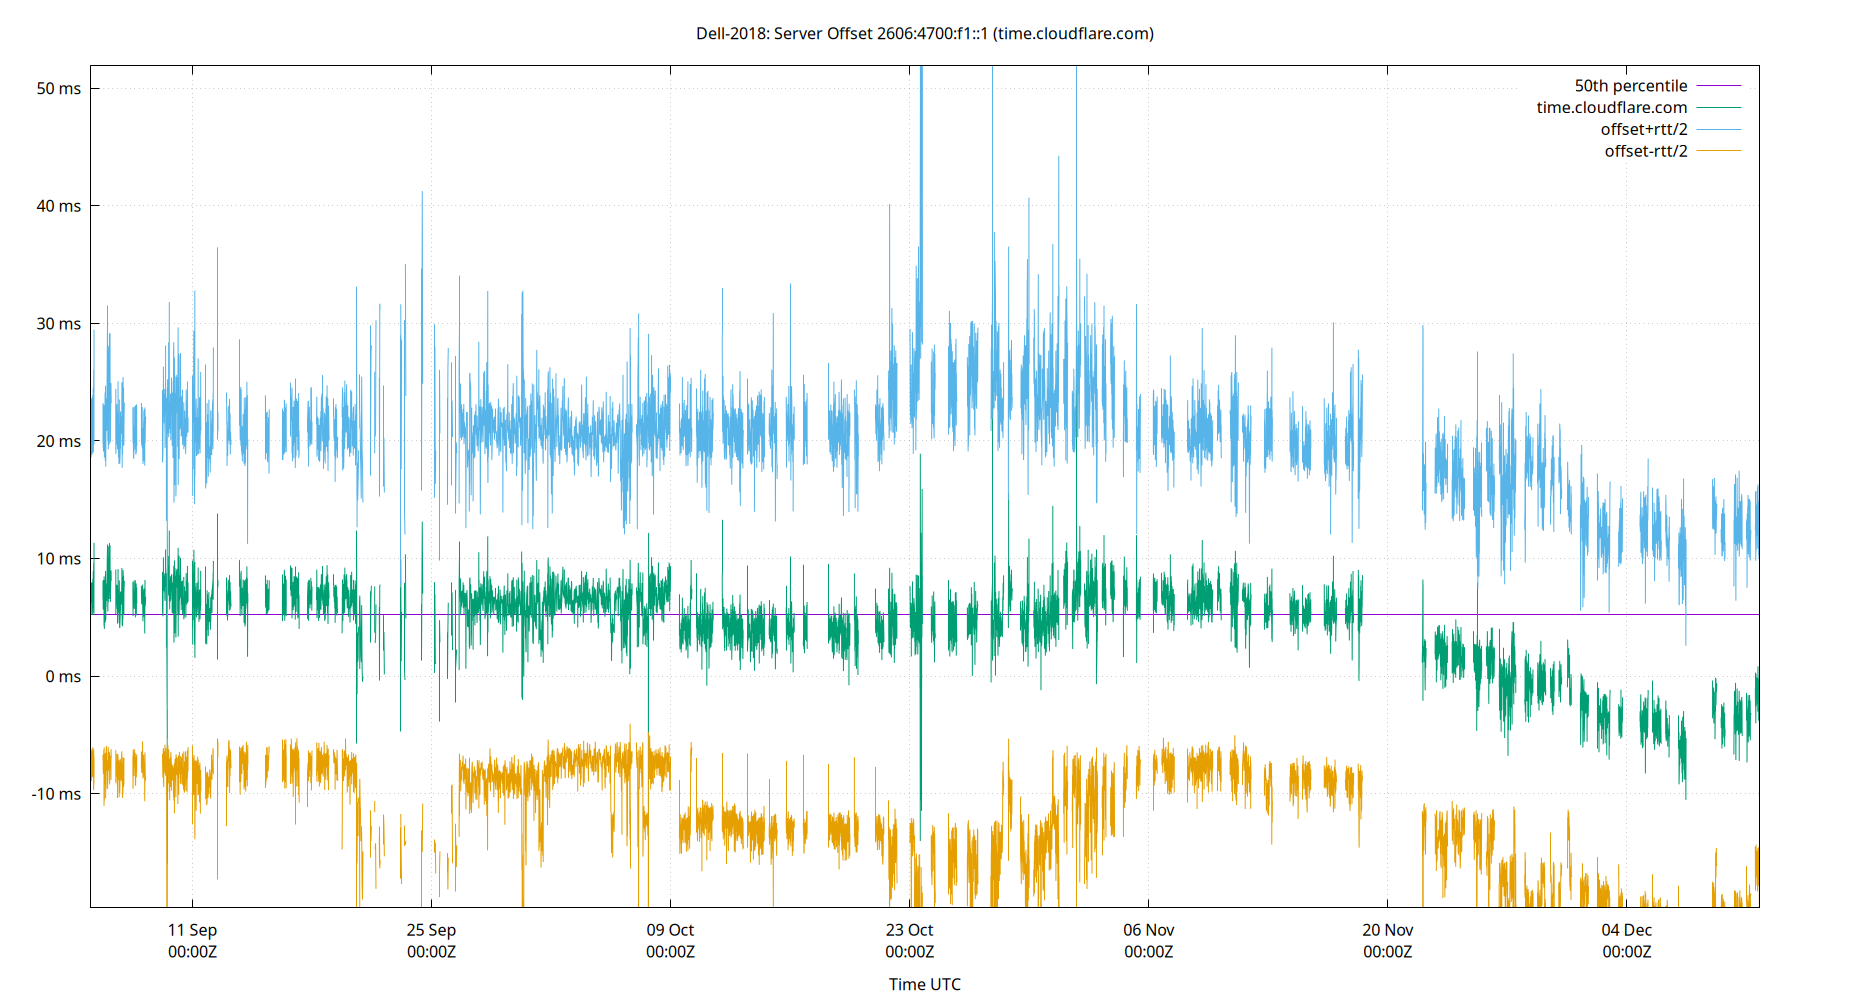Click the 30 ms axis label
The width and height of the screenshot is (1850, 1000).
[x=58, y=324]
